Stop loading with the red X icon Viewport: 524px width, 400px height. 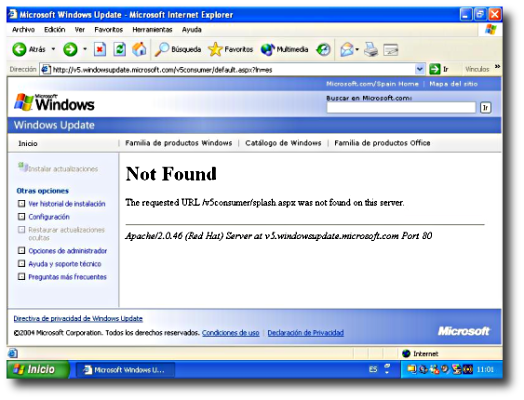click(x=100, y=49)
